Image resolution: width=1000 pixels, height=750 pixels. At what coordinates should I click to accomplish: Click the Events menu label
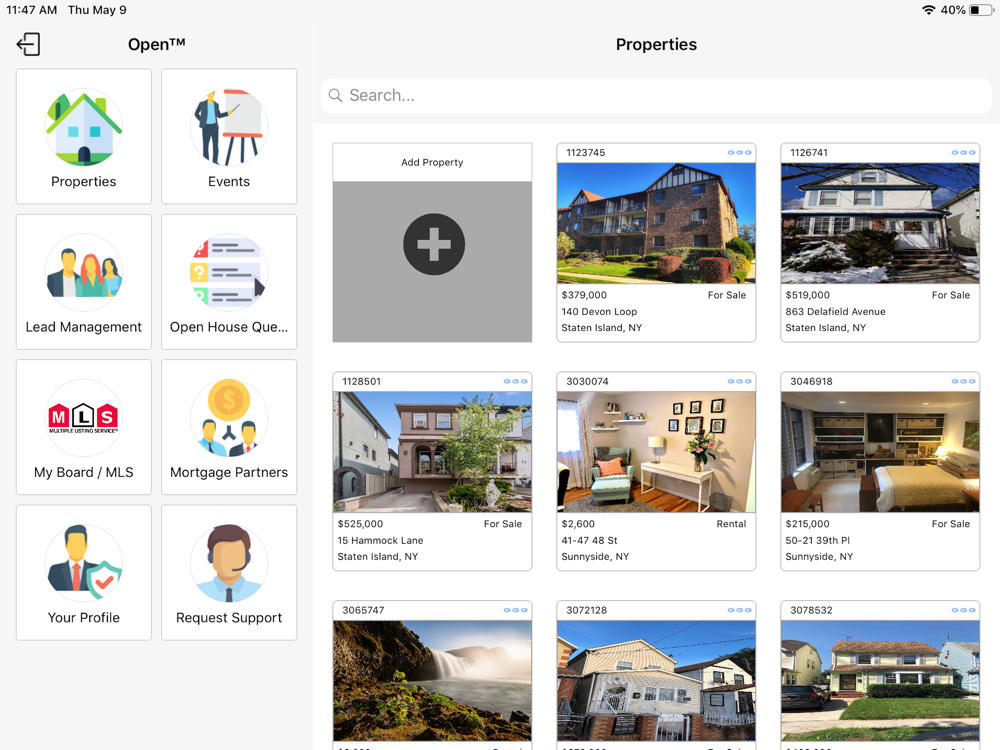click(x=229, y=182)
